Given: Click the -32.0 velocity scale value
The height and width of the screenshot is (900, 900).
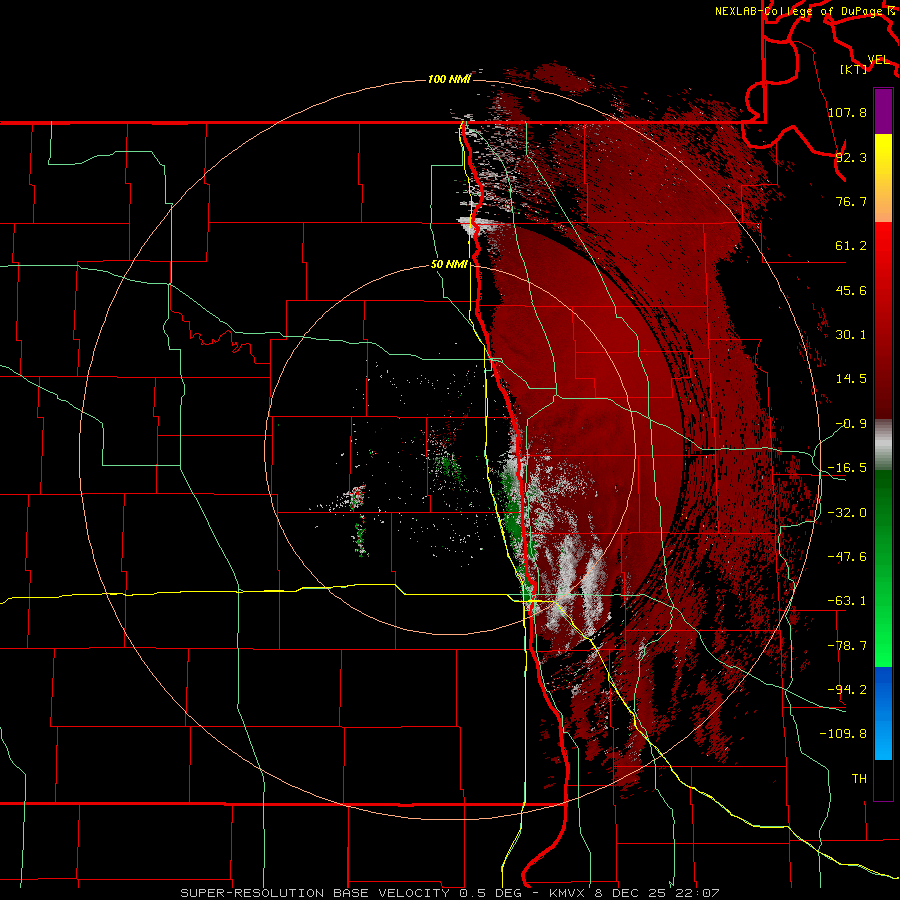Looking at the screenshot, I should 847,513.
